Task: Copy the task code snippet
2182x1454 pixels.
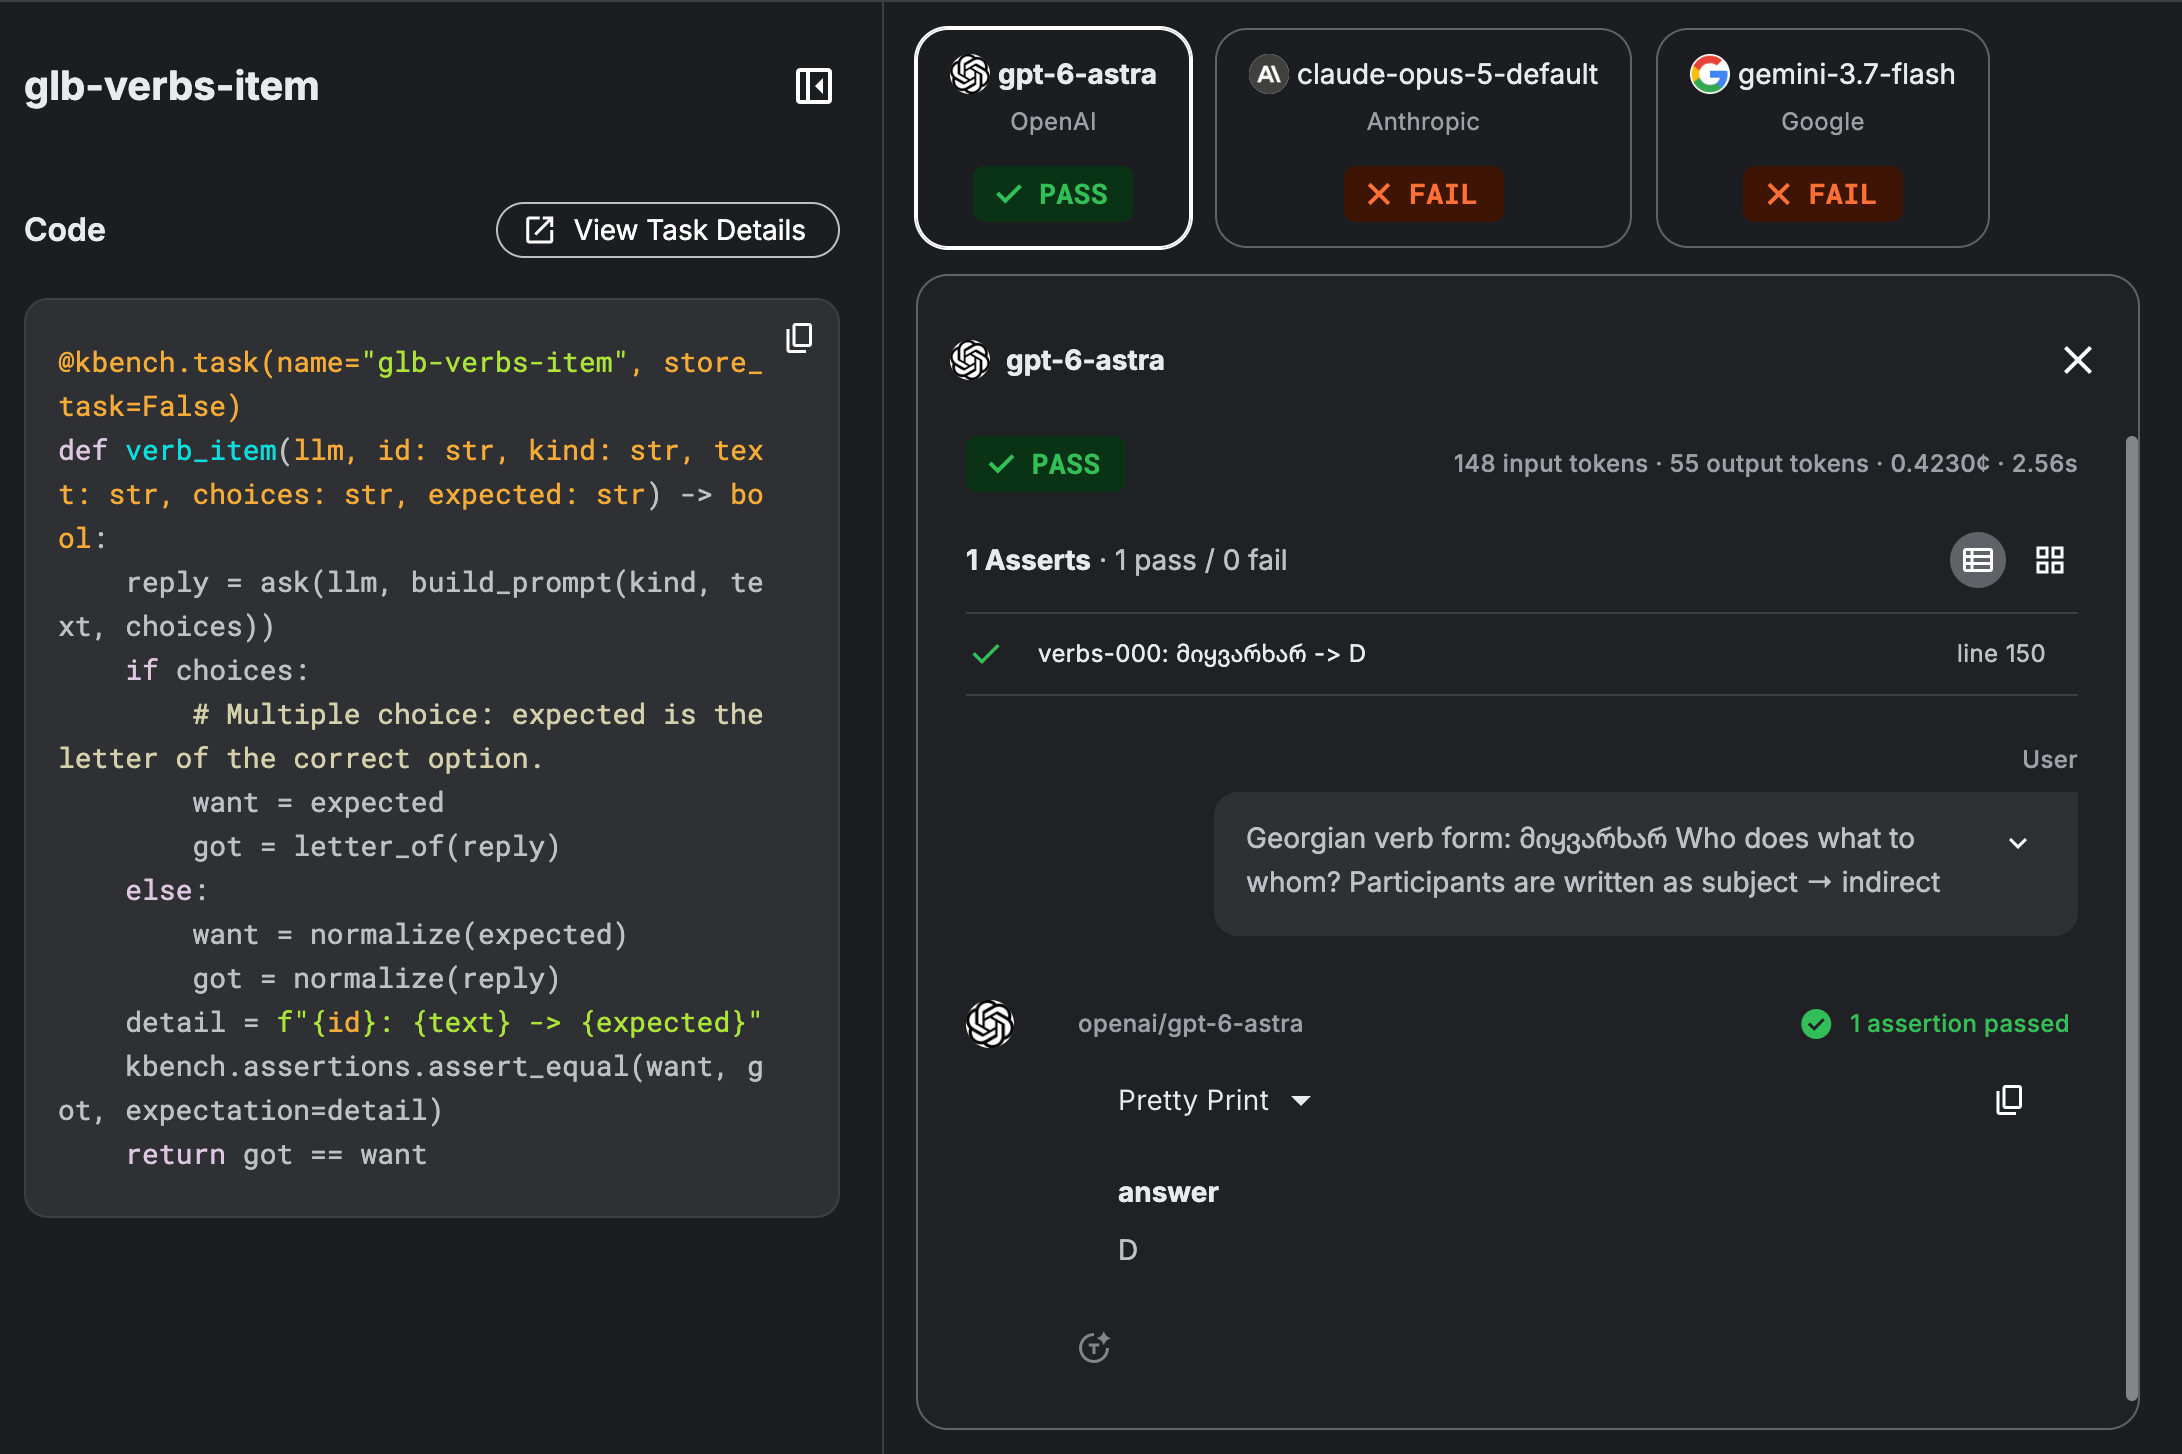Action: [799, 338]
